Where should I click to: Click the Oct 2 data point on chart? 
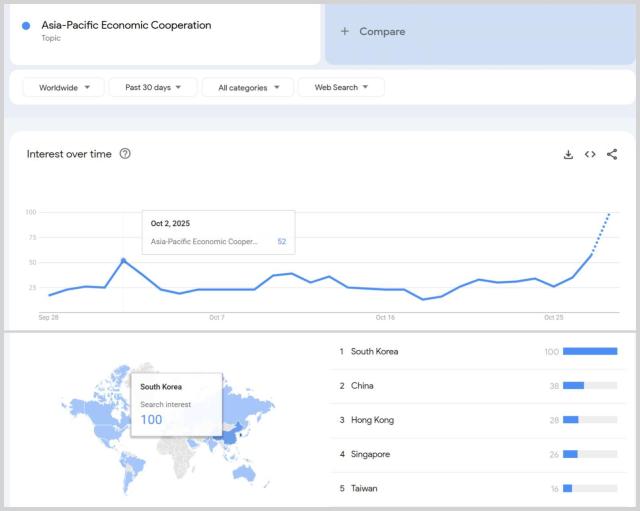click(x=123, y=260)
